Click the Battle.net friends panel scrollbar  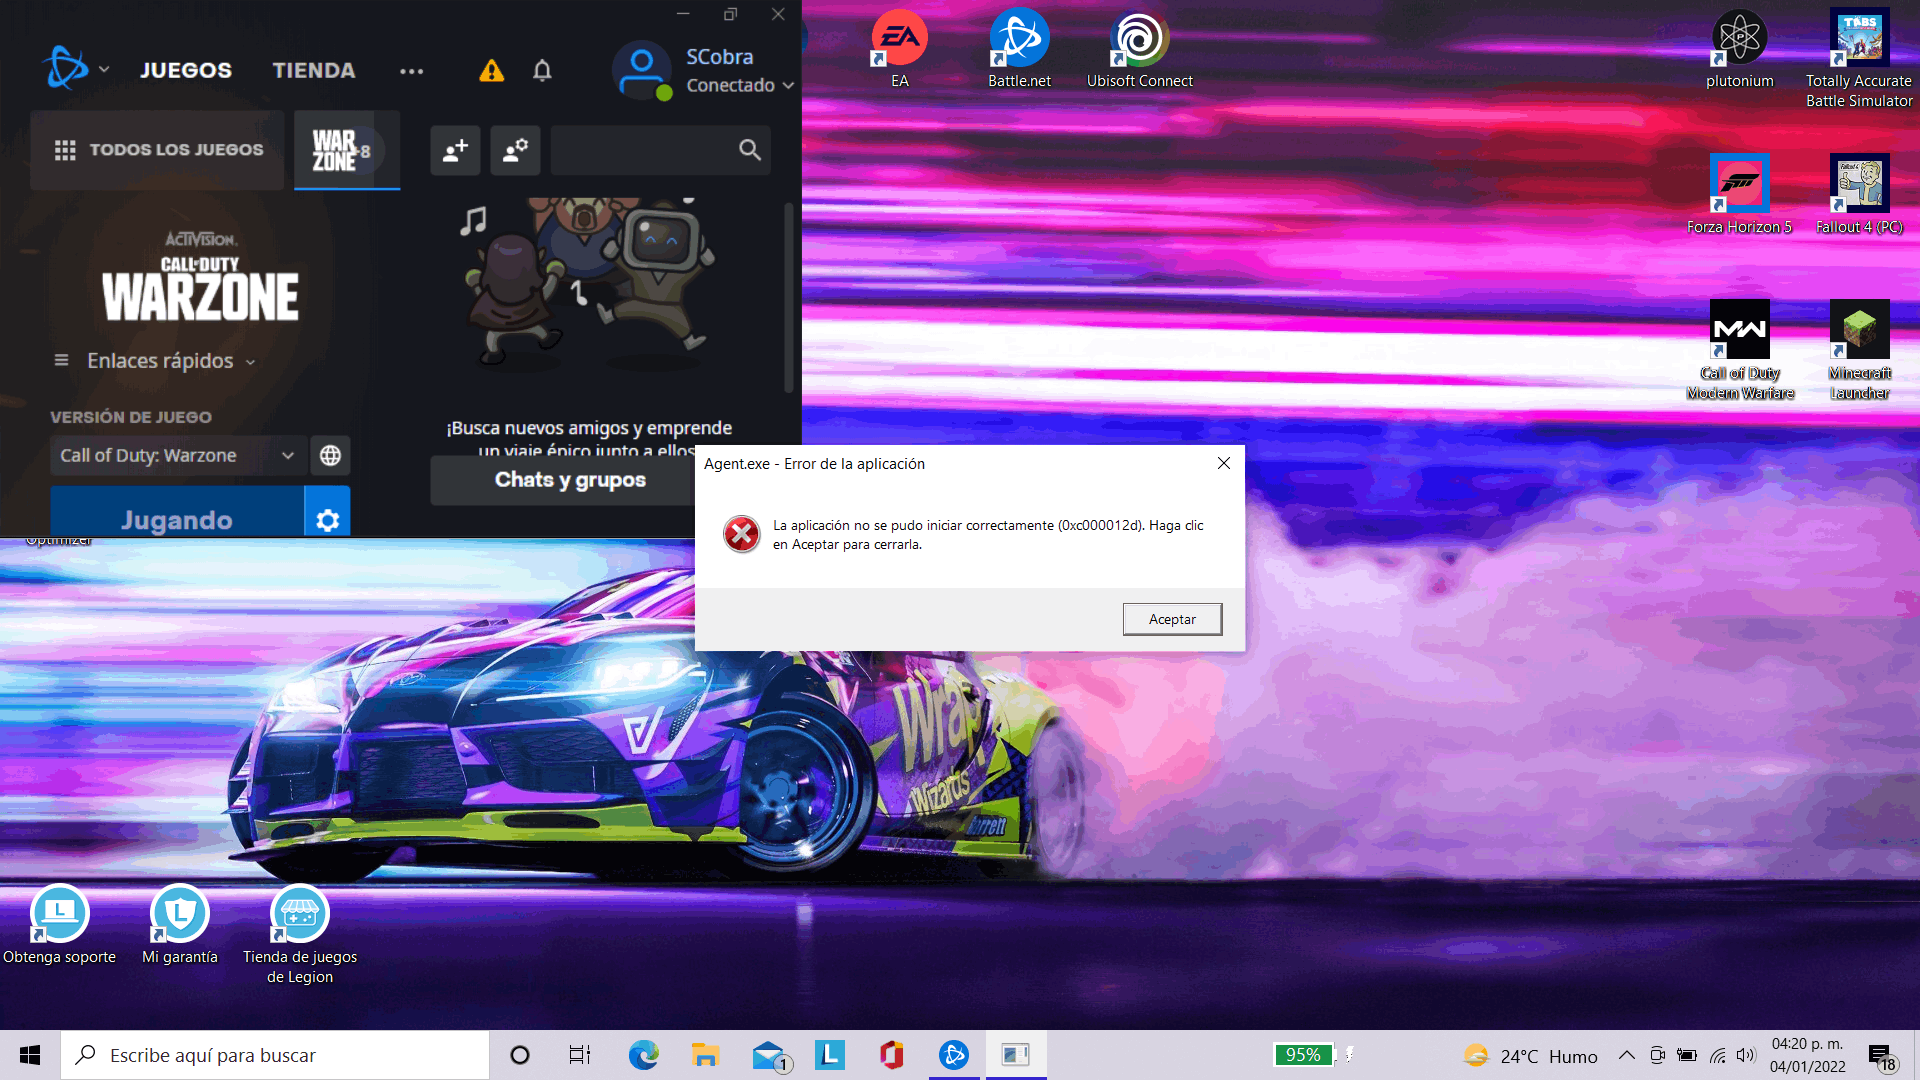click(788, 298)
